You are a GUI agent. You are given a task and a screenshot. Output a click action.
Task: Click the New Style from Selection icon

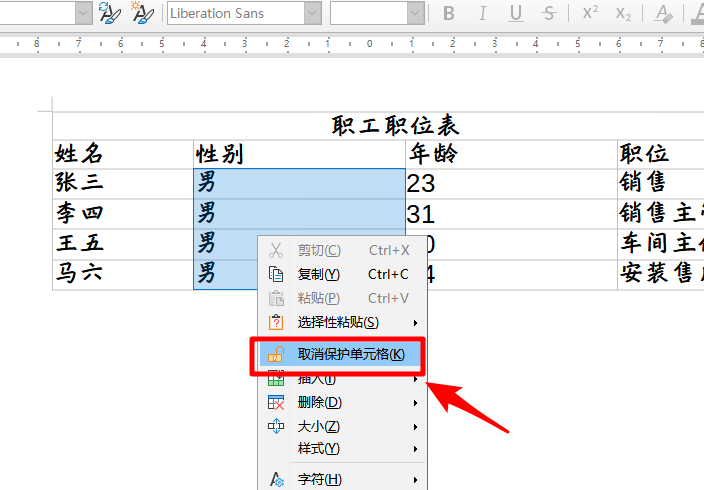[142, 13]
